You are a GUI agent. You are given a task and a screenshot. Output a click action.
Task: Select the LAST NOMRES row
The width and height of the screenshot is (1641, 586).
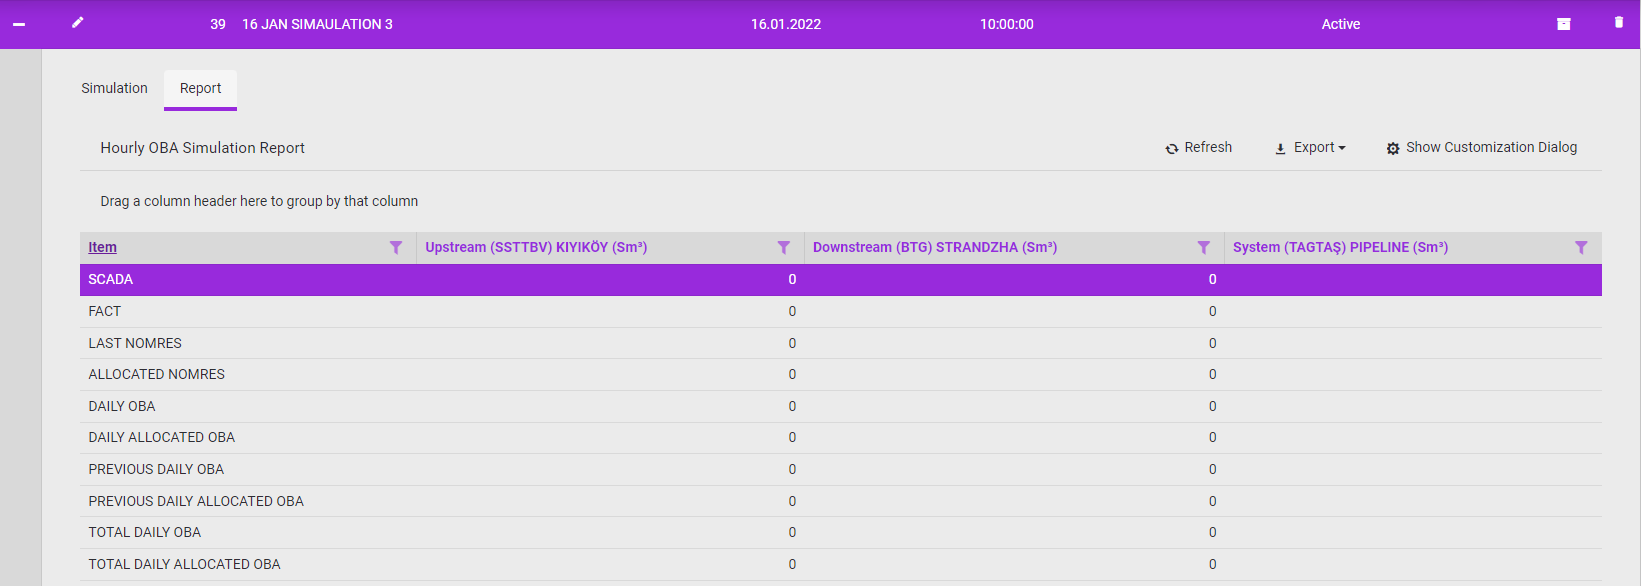point(135,343)
